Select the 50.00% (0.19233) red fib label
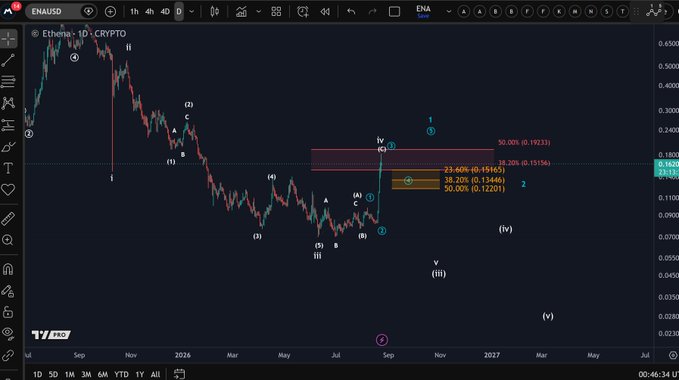679x380 pixels. (524, 142)
